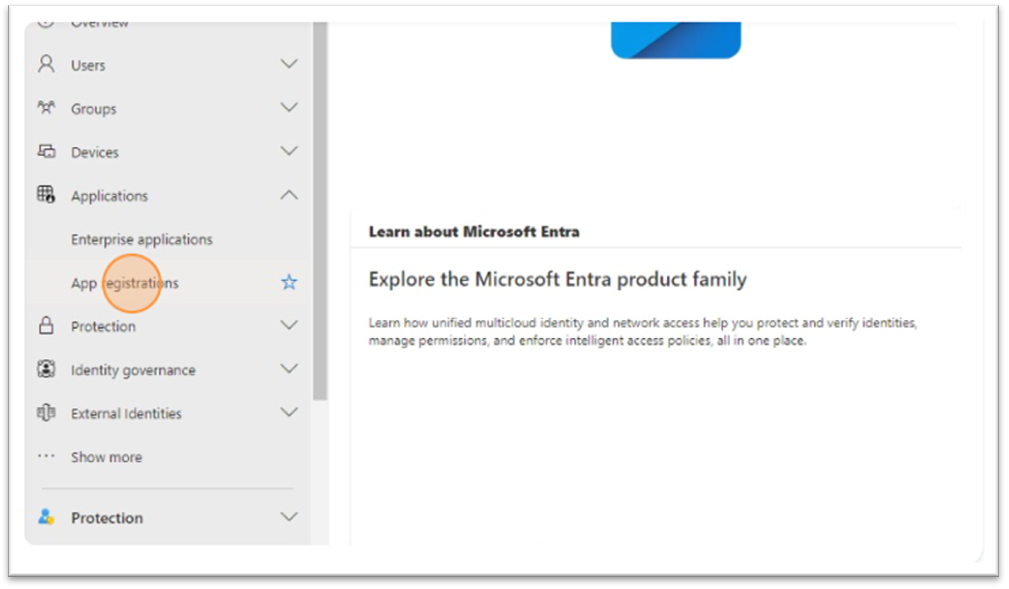This screenshot has width=1009, height=589.
Task: Click the External Identities building icon
Action: point(46,413)
